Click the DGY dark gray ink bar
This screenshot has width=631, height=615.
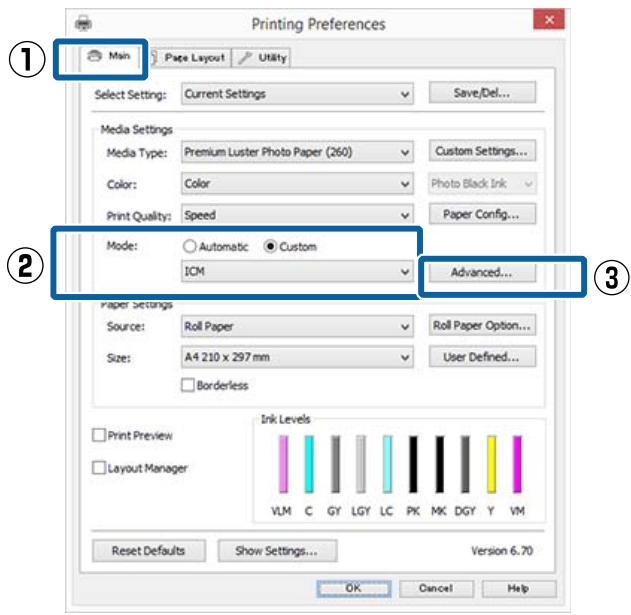tap(465, 464)
